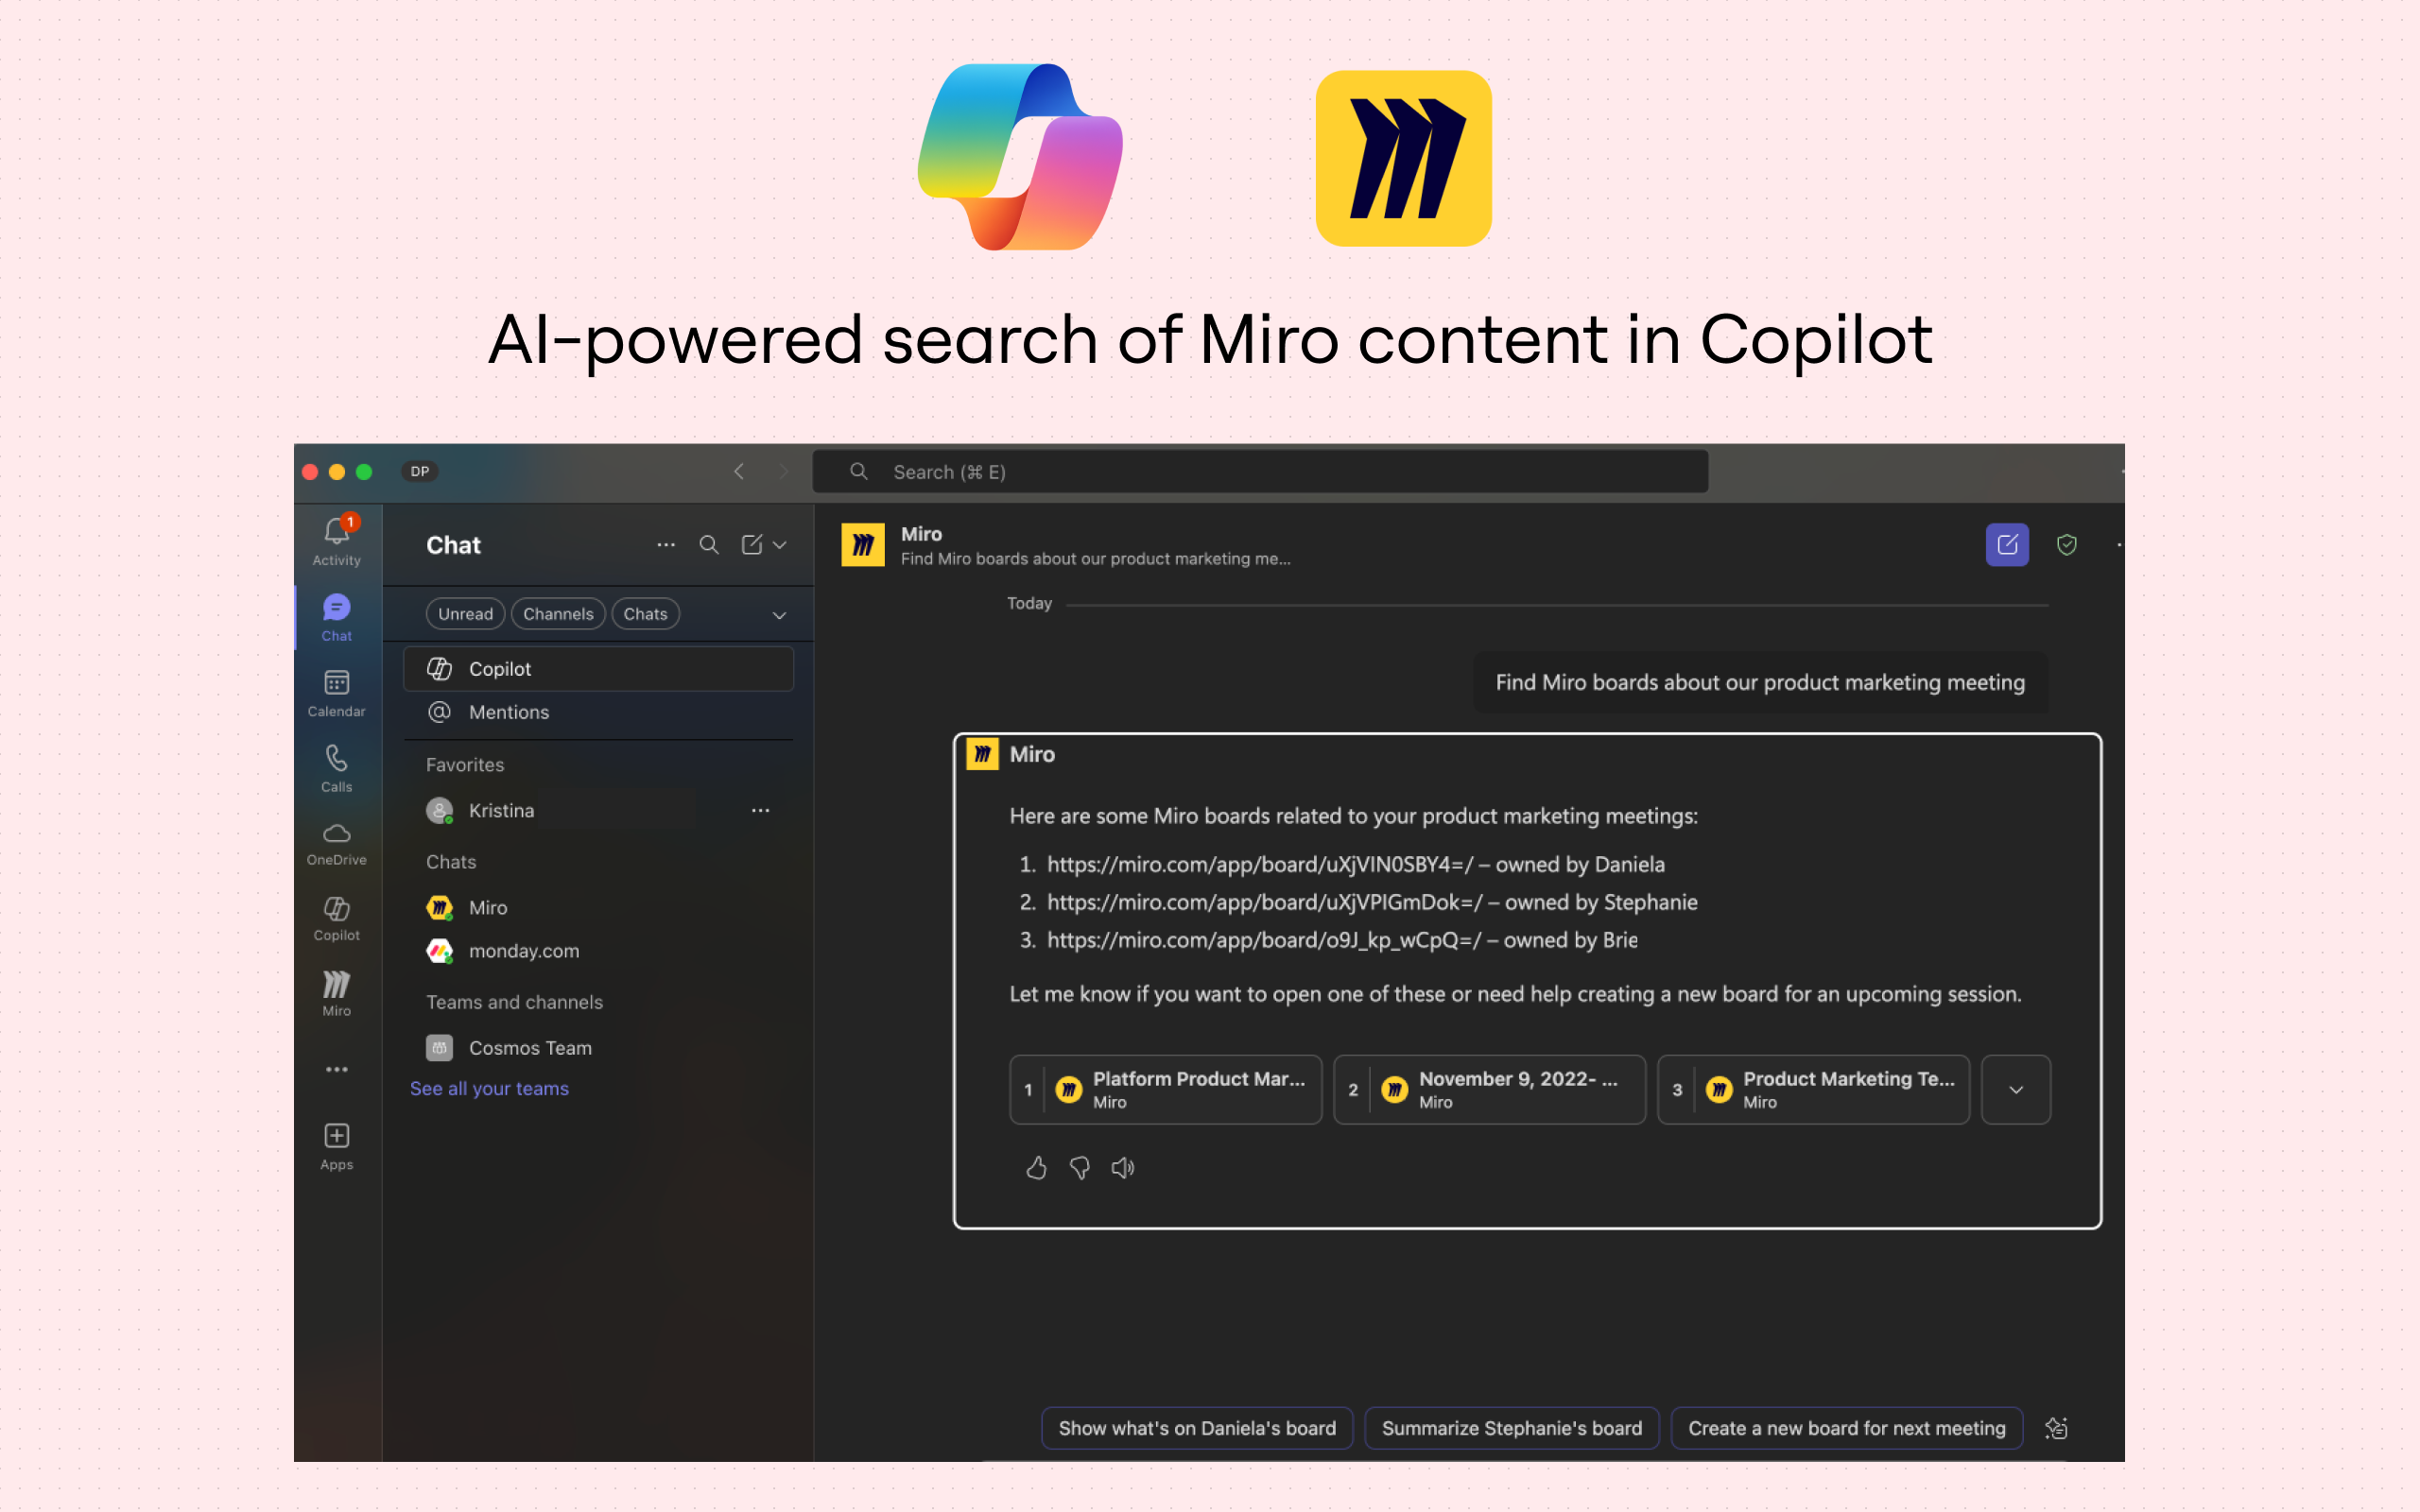Image resolution: width=2420 pixels, height=1512 pixels.
Task: Open the Miro chat conversation
Action: [x=598, y=907]
